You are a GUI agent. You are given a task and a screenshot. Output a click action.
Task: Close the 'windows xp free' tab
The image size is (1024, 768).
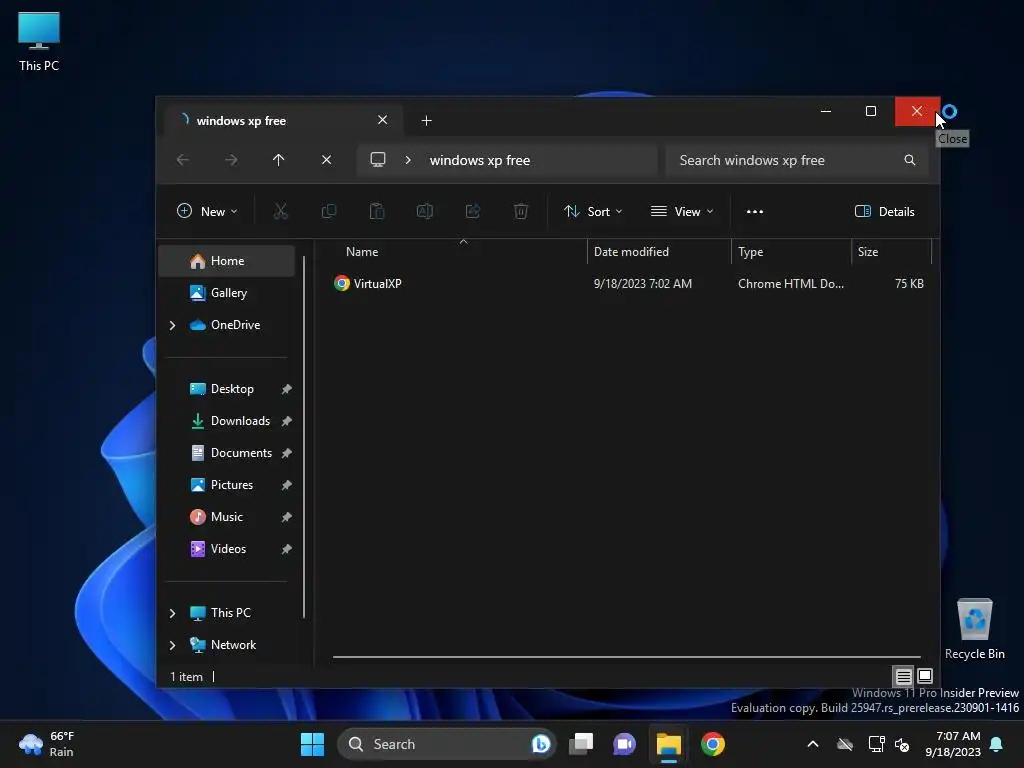click(x=382, y=120)
